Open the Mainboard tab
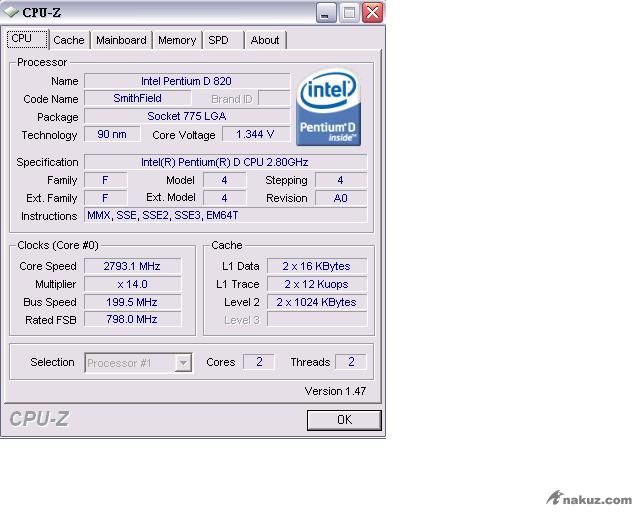Screen dimensions: 640x512 pos(121,40)
